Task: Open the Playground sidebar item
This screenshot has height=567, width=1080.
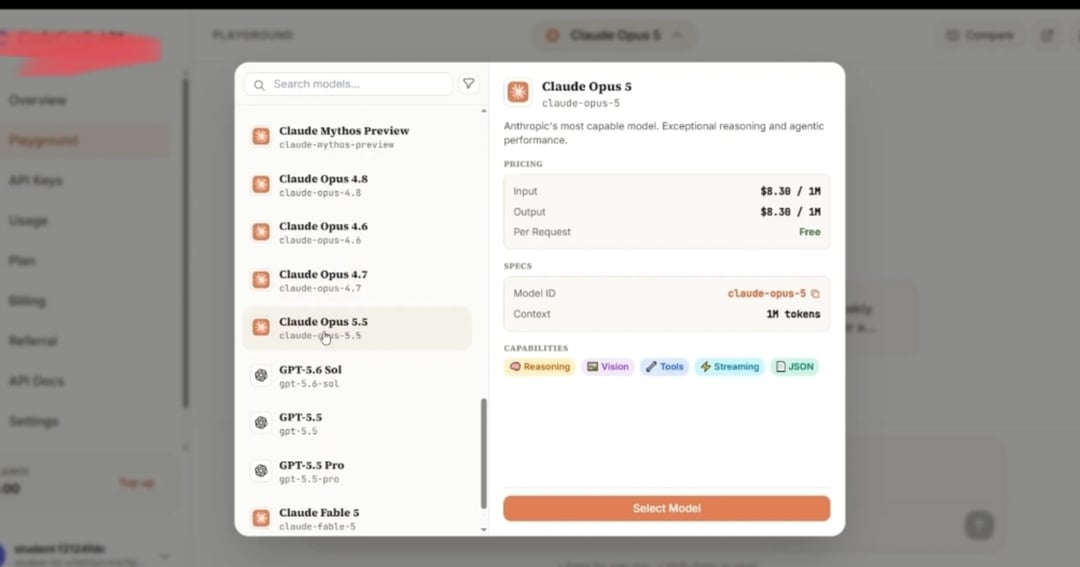Action: [85, 141]
